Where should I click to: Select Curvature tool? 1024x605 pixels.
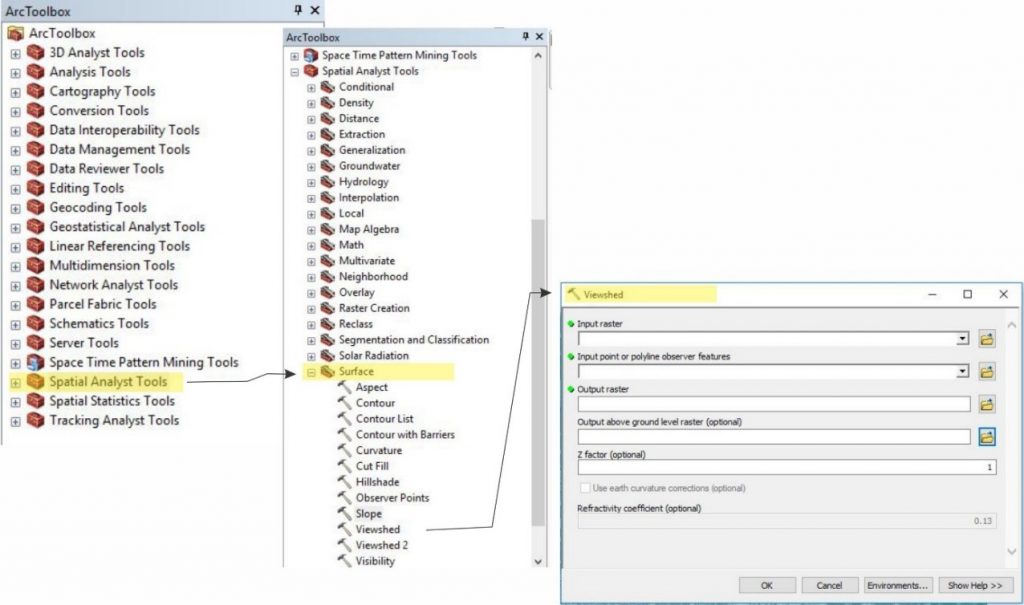[x=378, y=450]
